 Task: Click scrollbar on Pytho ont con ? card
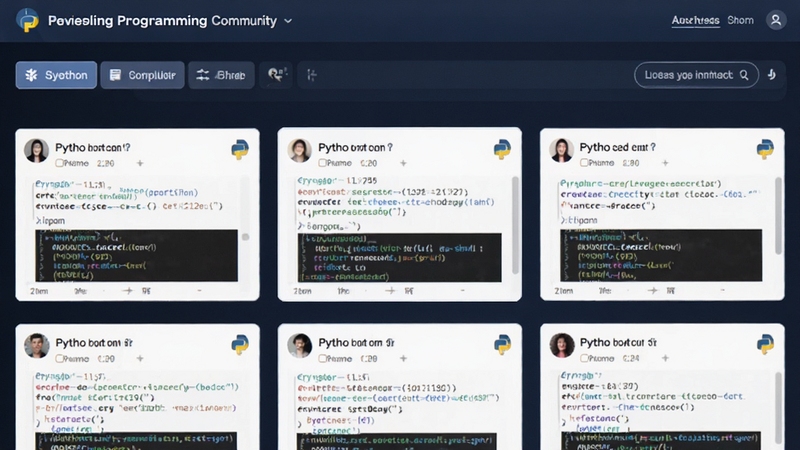click(515, 224)
